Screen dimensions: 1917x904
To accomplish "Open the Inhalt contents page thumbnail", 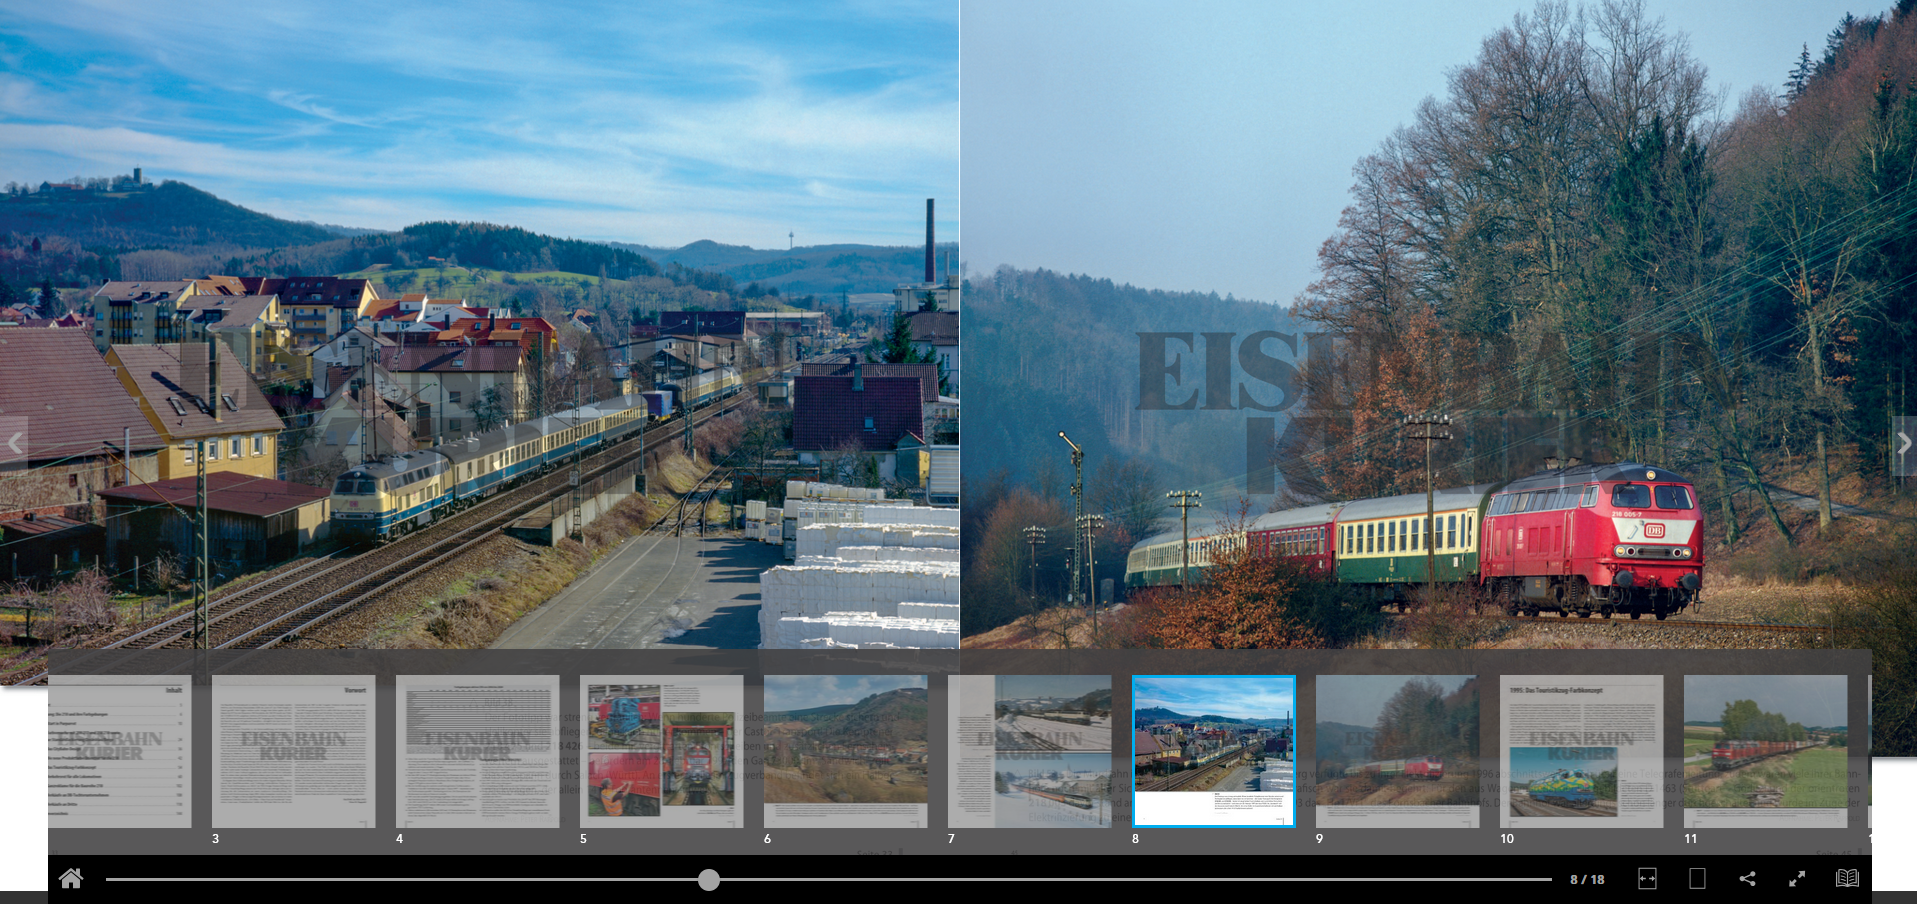I will tap(119, 751).
